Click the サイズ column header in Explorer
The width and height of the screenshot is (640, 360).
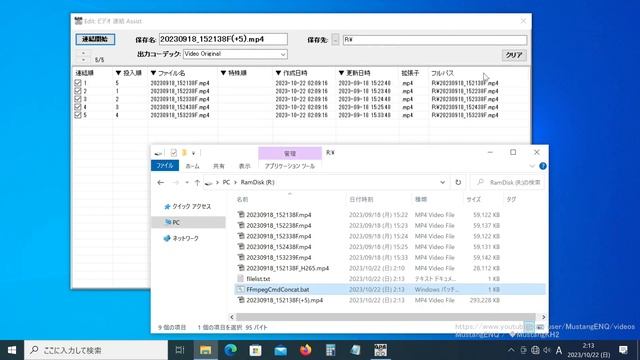(473, 200)
